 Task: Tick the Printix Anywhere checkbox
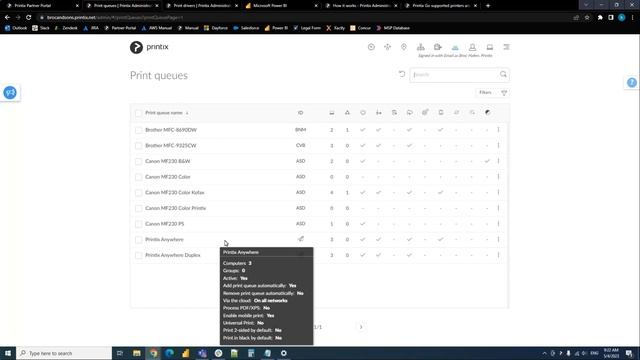[138, 240]
